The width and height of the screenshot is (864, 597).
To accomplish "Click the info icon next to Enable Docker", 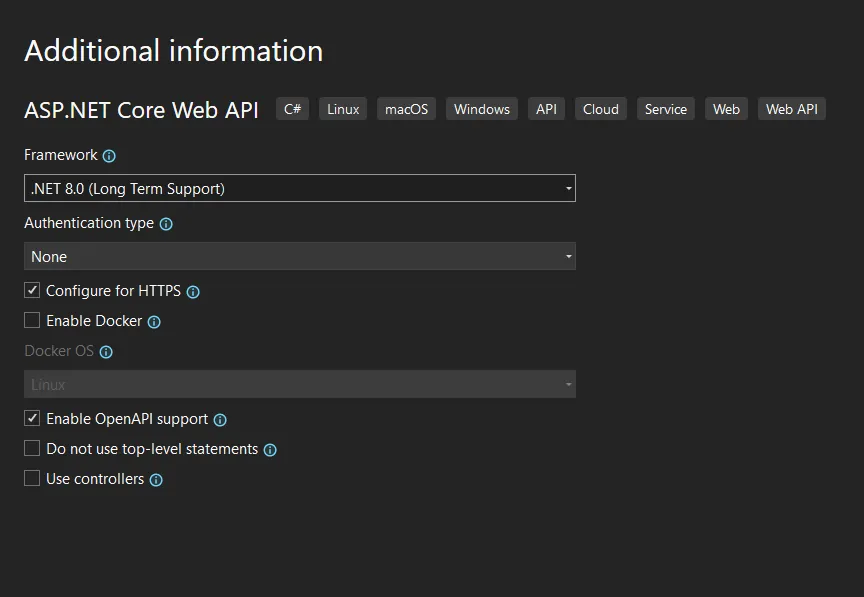I will pyautogui.click(x=153, y=321).
